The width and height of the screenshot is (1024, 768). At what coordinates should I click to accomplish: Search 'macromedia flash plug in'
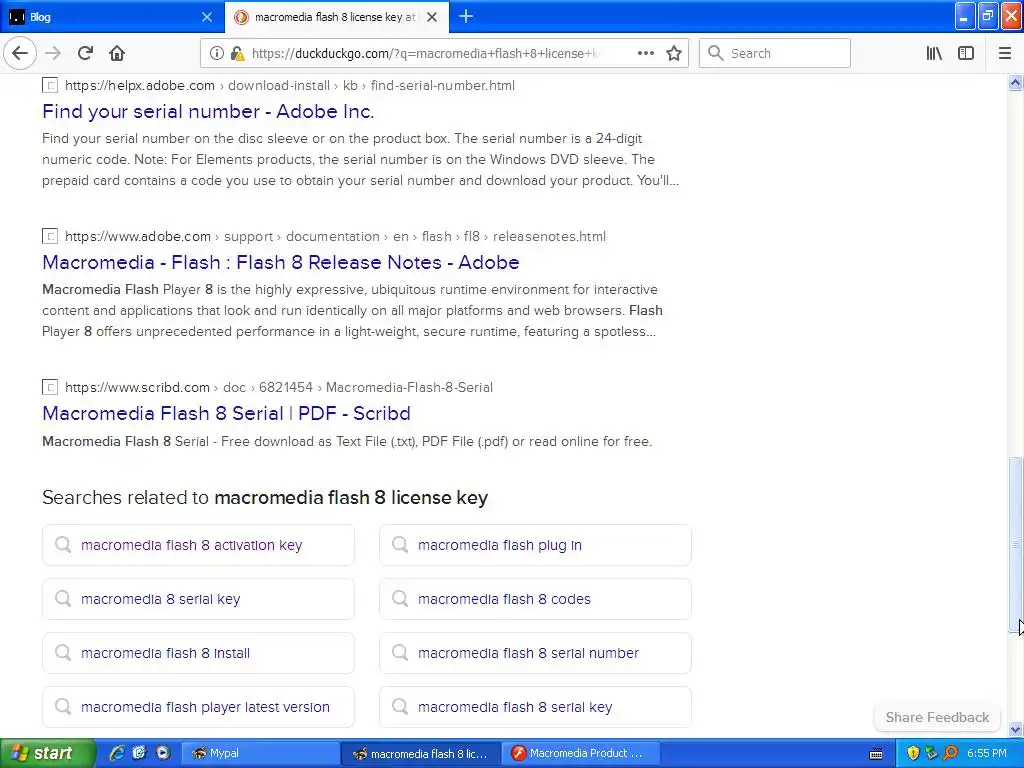point(536,545)
